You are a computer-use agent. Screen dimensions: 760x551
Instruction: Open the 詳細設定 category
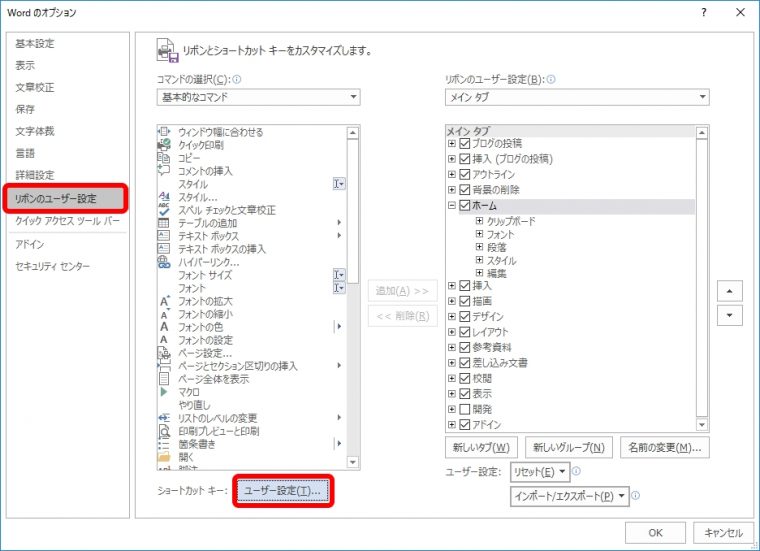pos(35,175)
